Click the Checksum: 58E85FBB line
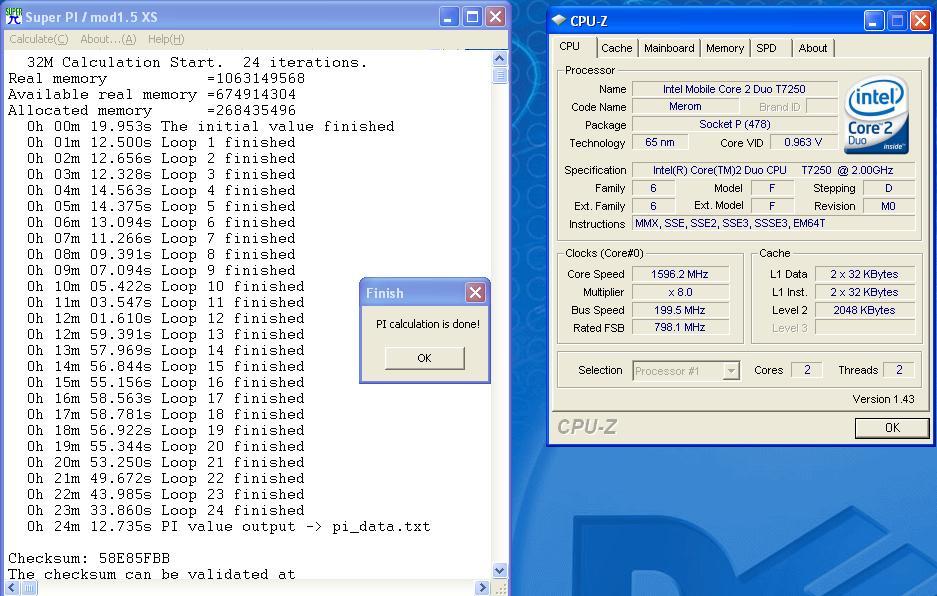Image resolution: width=937 pixels, height=596 pixels. tap(89, 558)
